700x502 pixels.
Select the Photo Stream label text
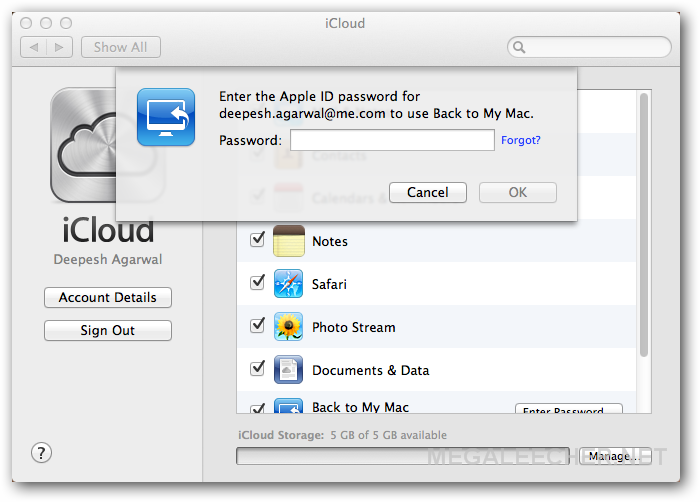tap(354, 327)
